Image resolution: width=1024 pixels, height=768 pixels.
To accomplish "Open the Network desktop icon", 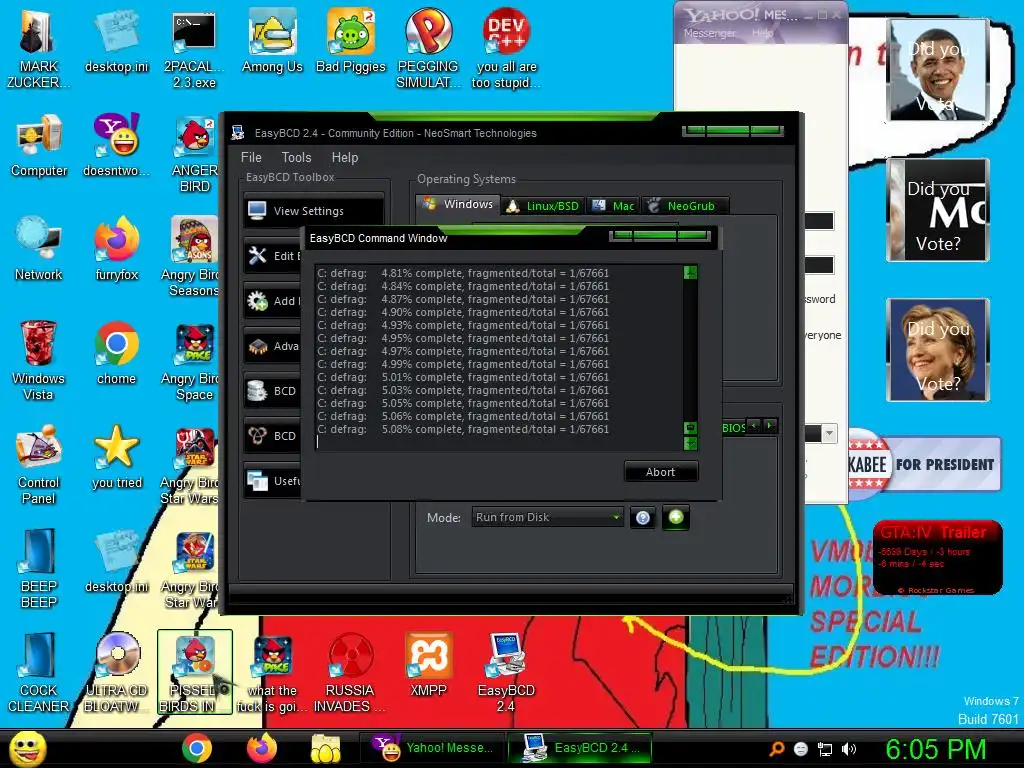I will 39,249.
